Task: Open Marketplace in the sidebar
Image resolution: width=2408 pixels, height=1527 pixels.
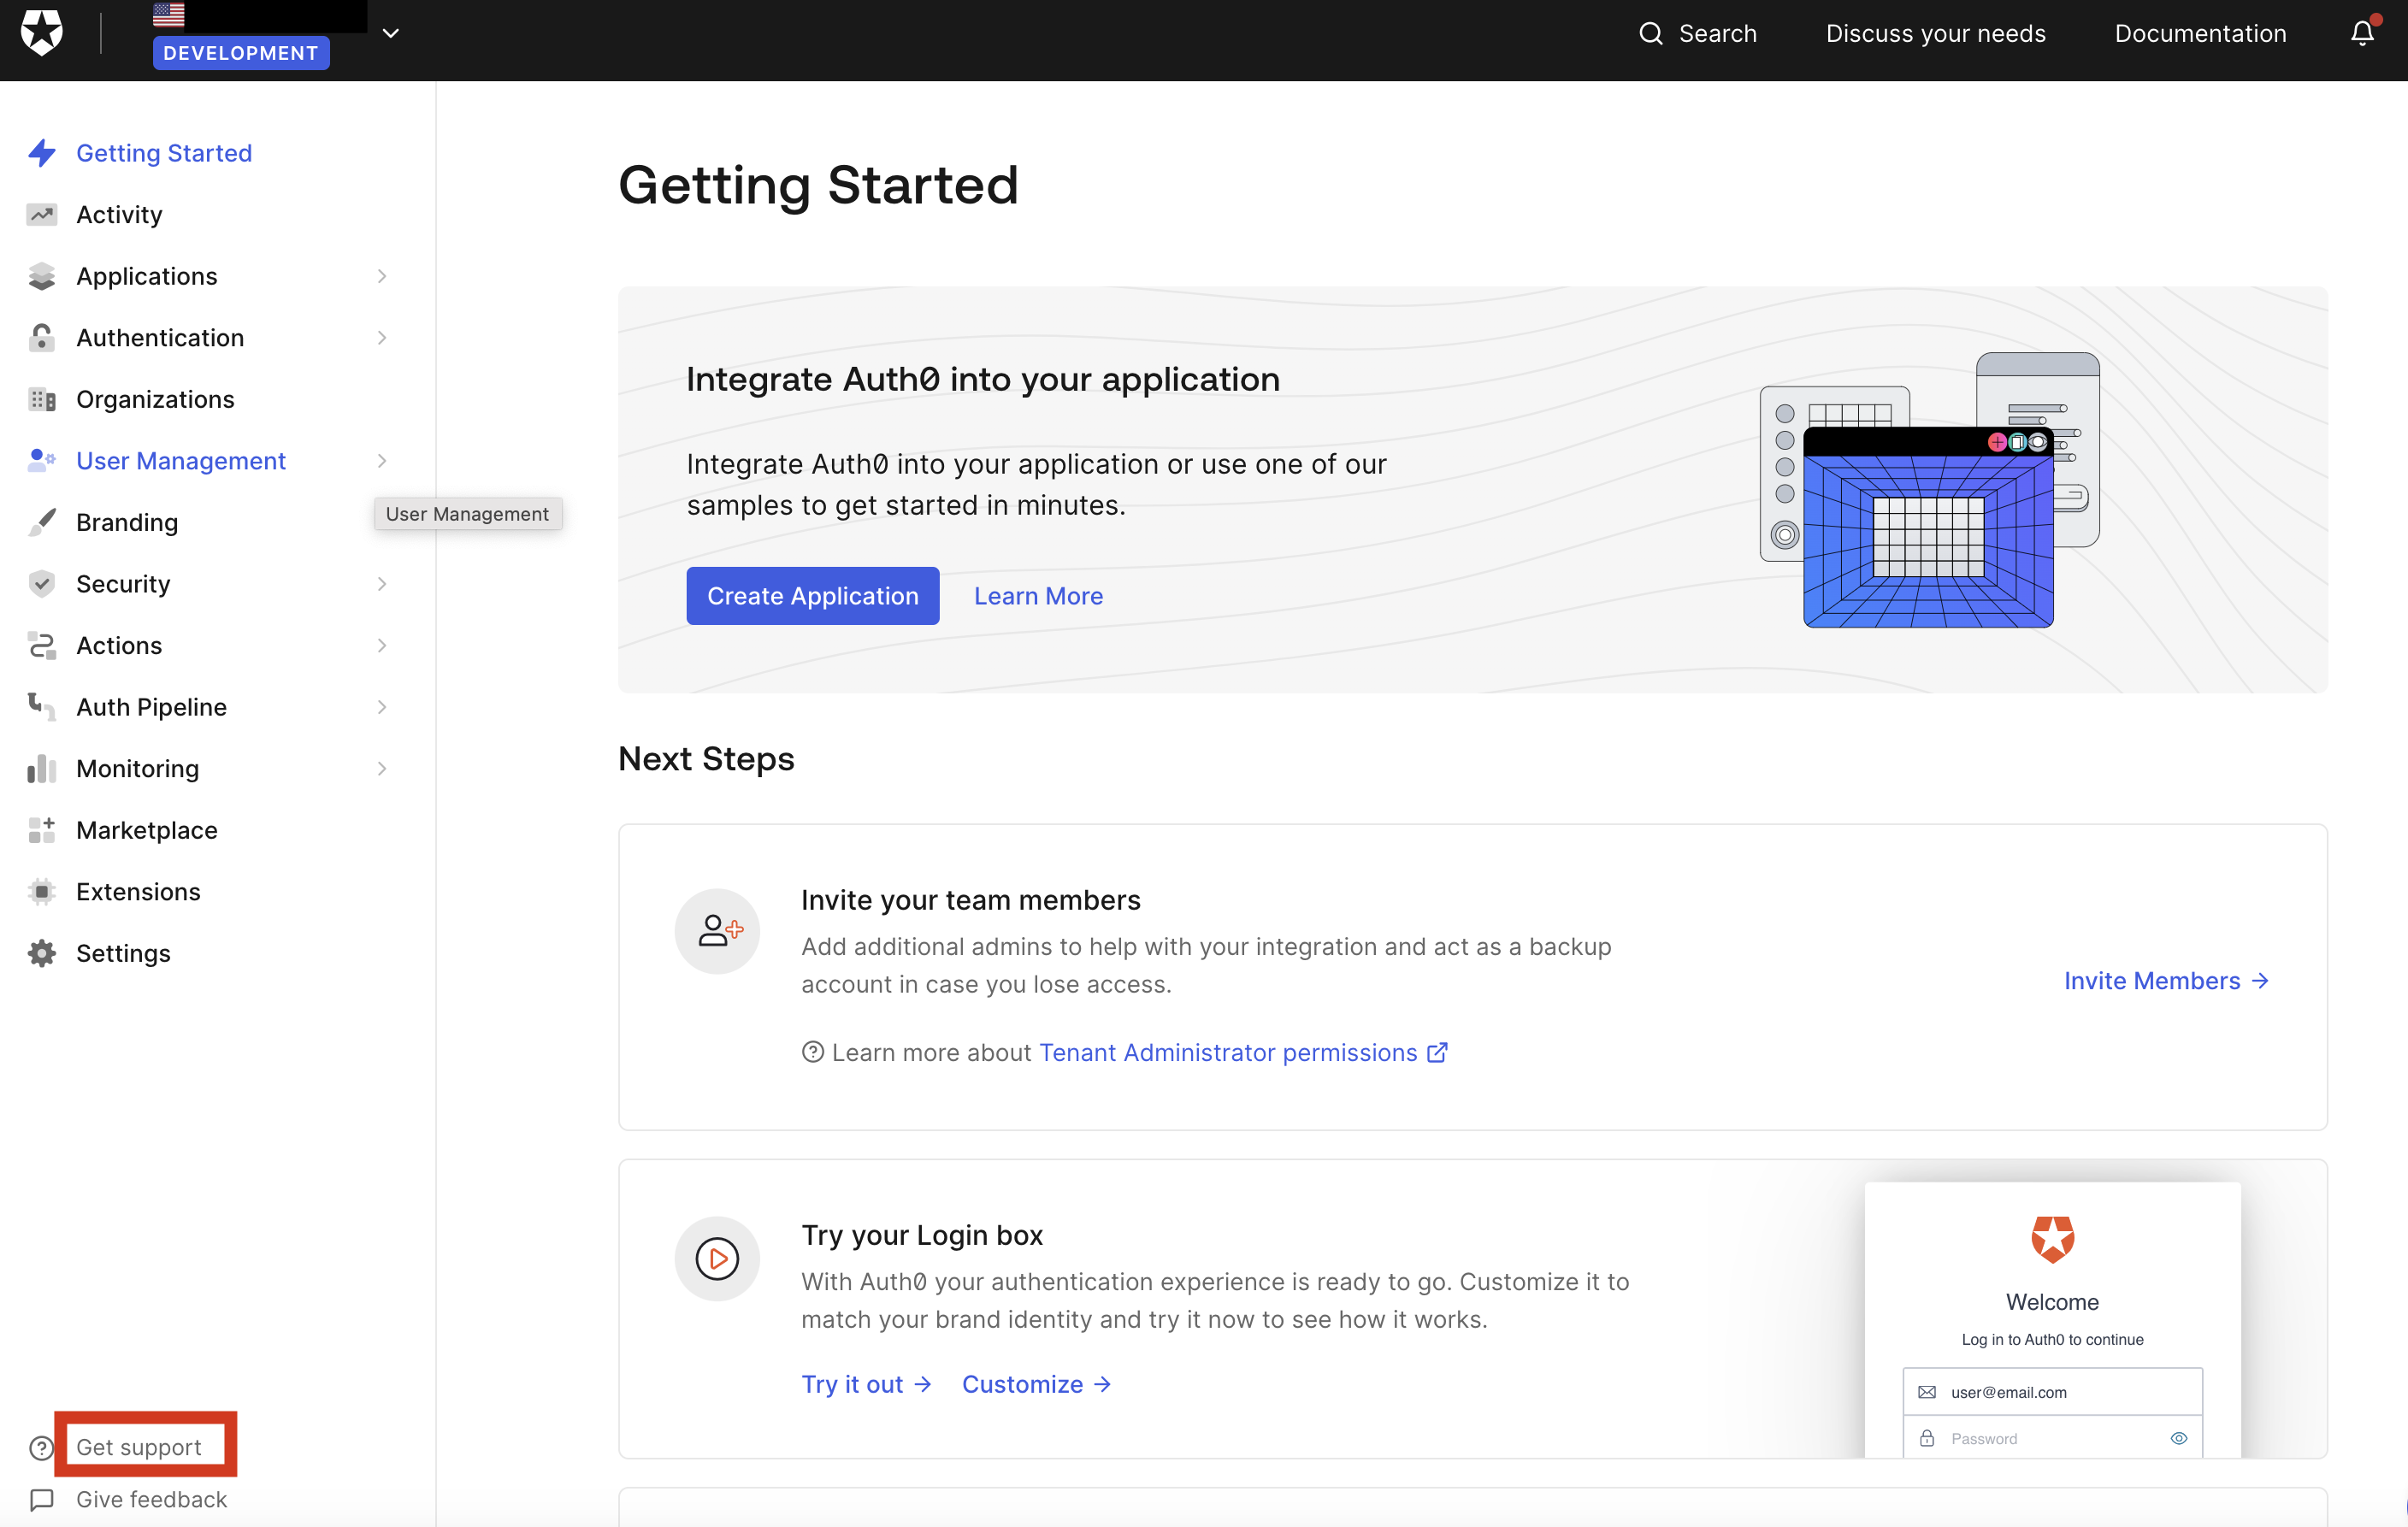Action: pos(147,830)
